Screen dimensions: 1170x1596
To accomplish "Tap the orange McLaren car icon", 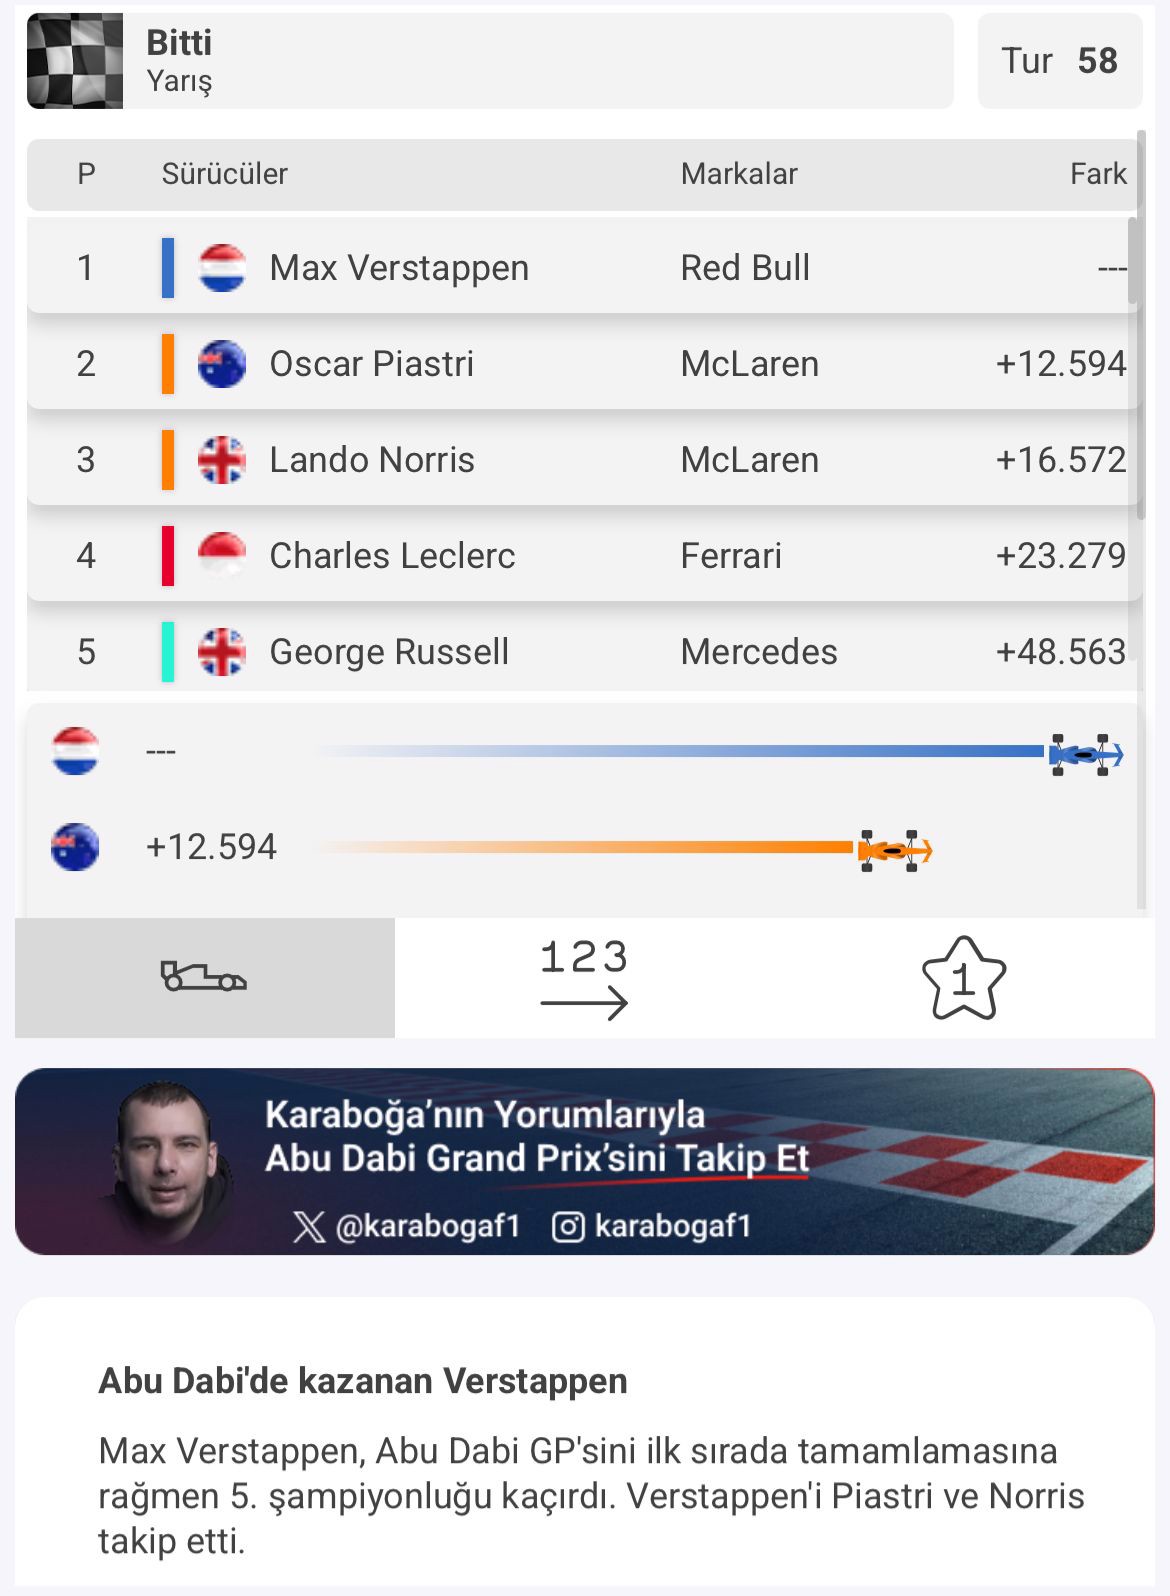I will click(894, 850).
